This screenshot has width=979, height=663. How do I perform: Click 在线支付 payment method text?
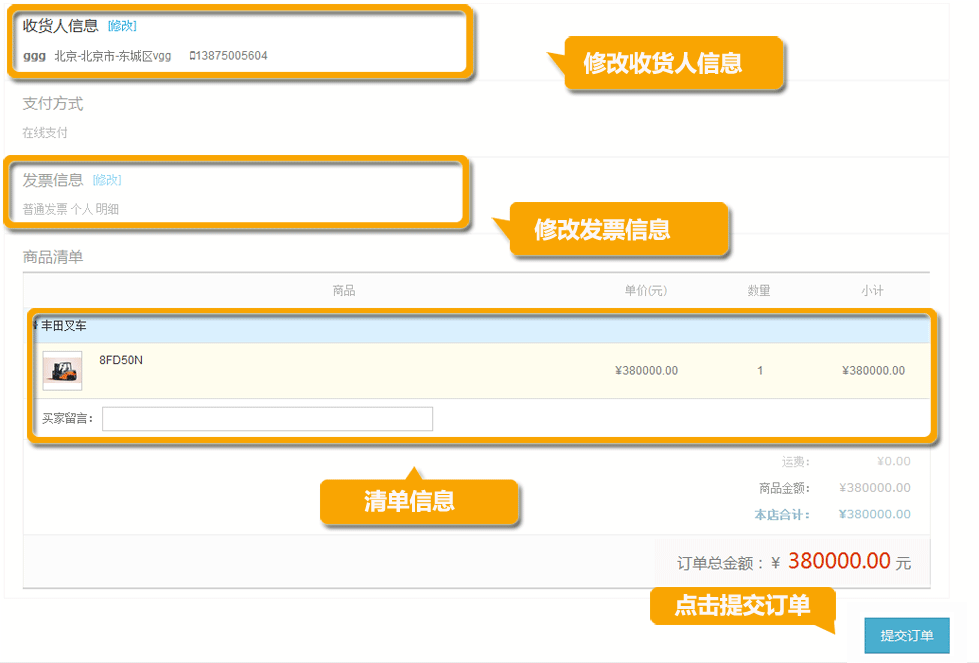(x=45, y=132)
